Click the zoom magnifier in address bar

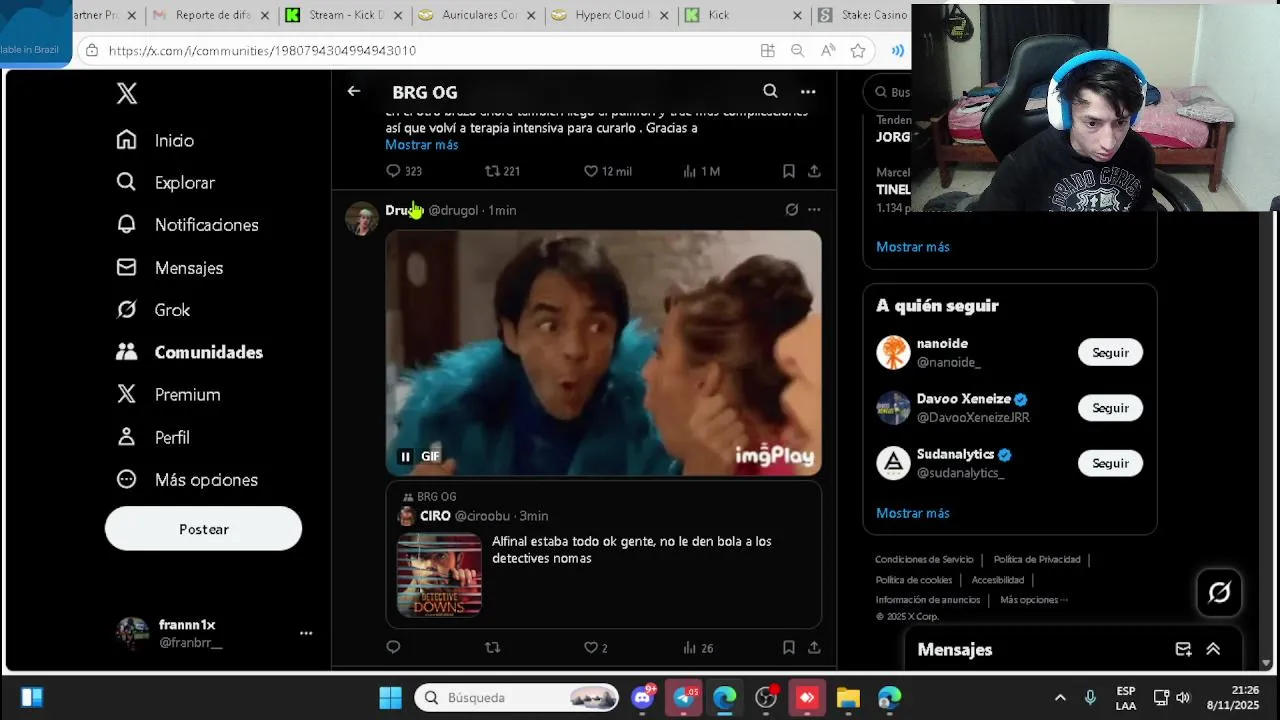tap(797, 50)
